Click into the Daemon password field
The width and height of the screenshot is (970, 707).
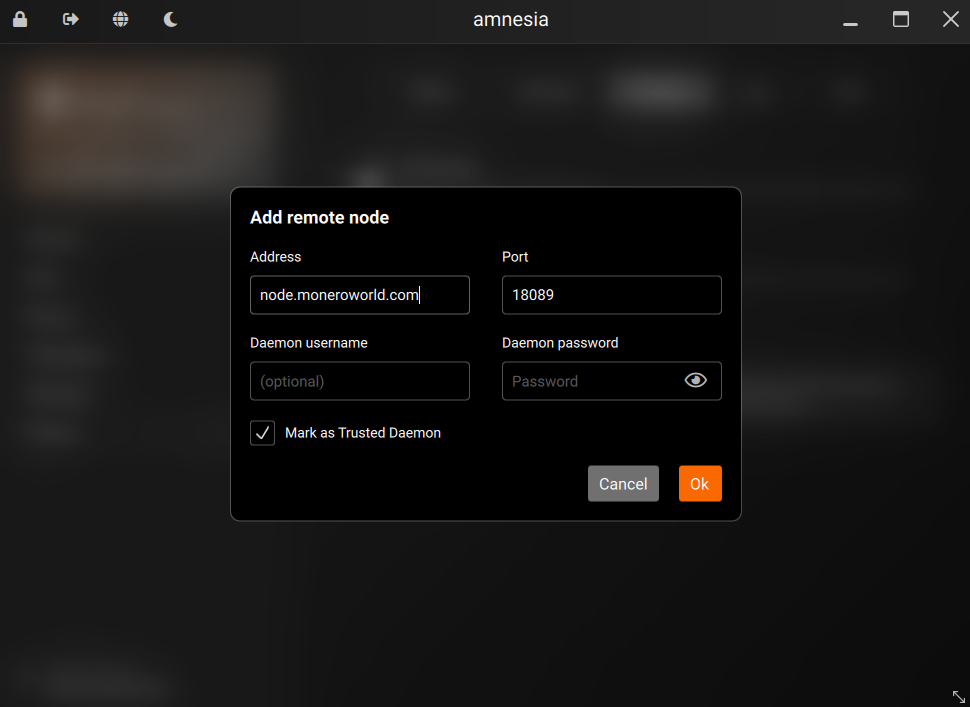[611, 381]
